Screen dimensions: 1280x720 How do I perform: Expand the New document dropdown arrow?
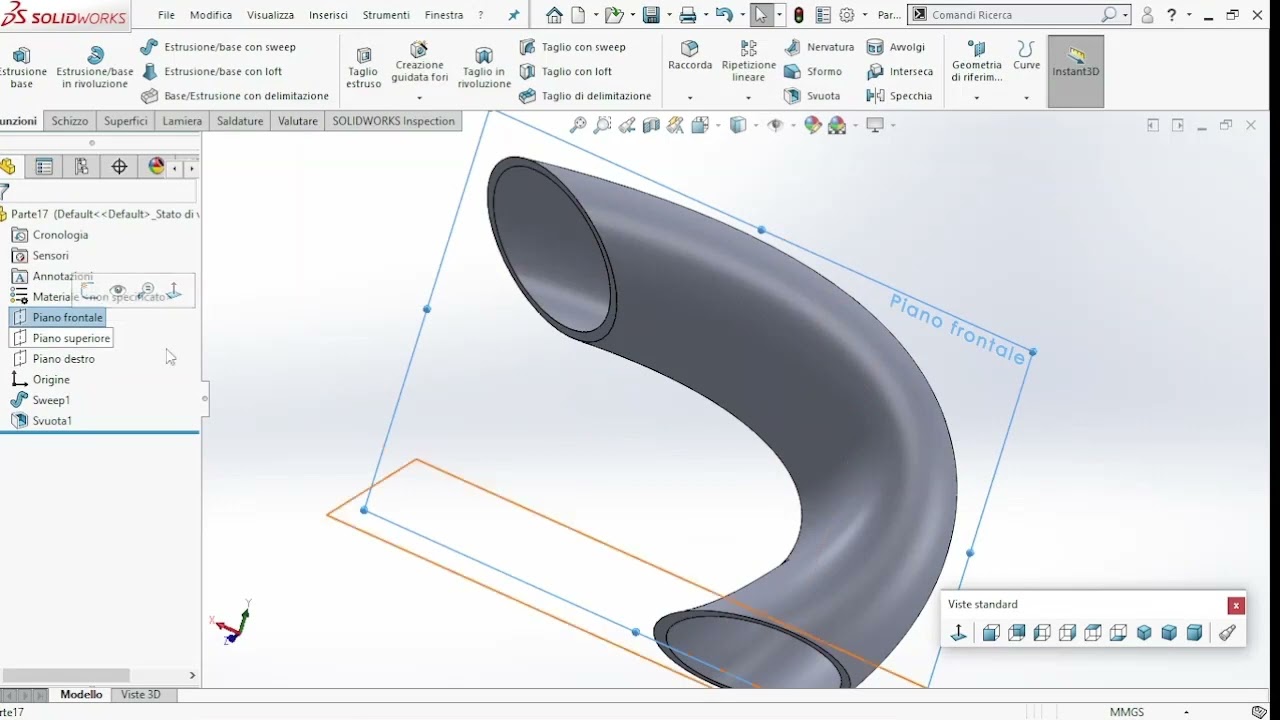[595, 15]
